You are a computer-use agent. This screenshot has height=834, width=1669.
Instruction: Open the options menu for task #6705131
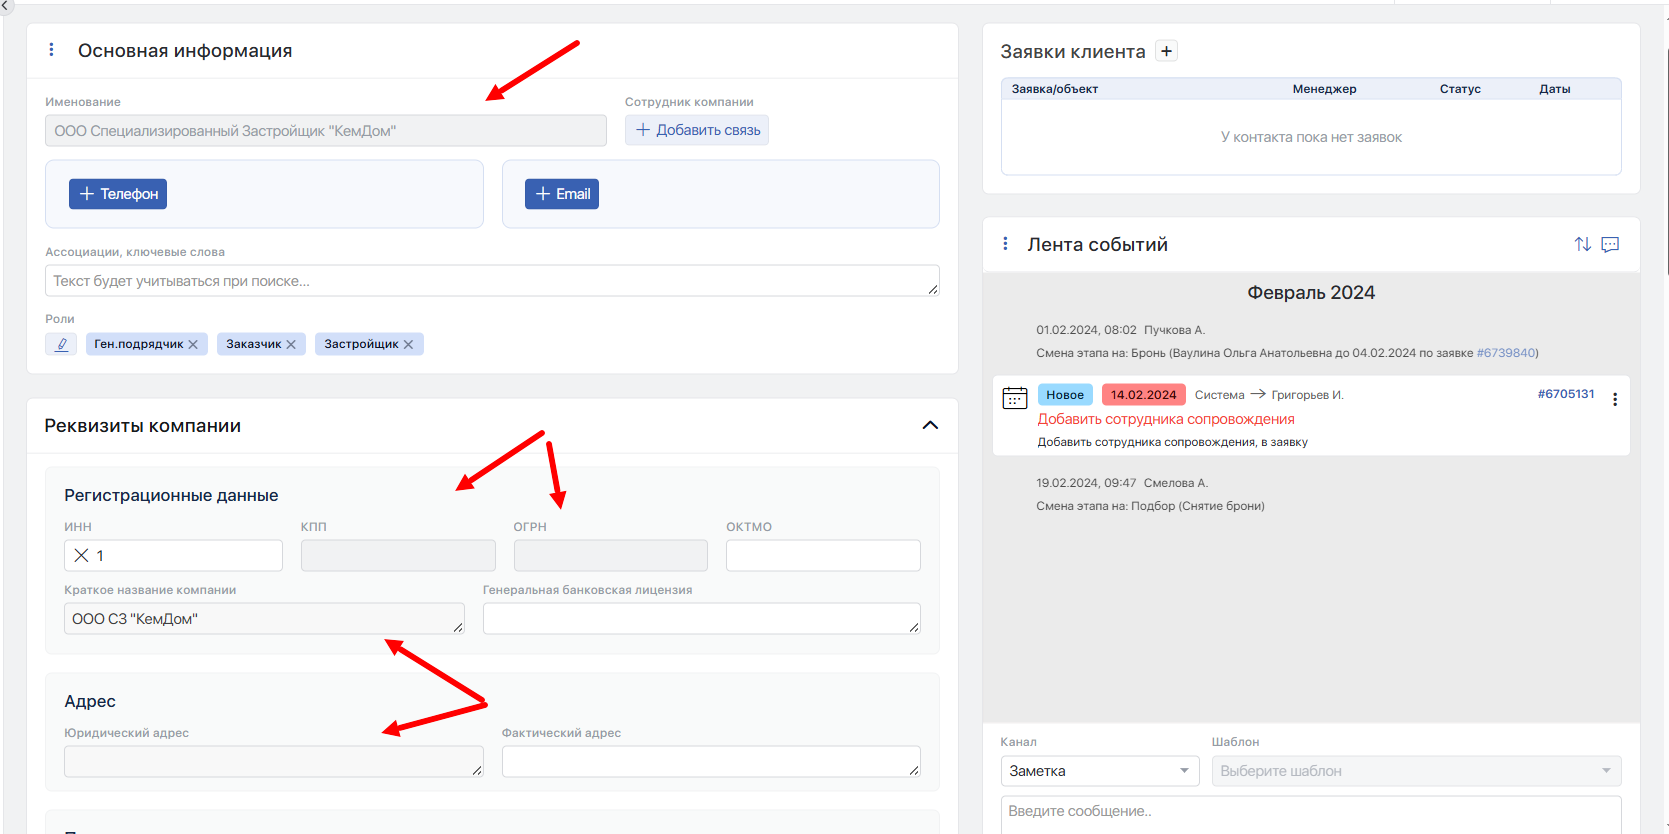click(1614, 399)
